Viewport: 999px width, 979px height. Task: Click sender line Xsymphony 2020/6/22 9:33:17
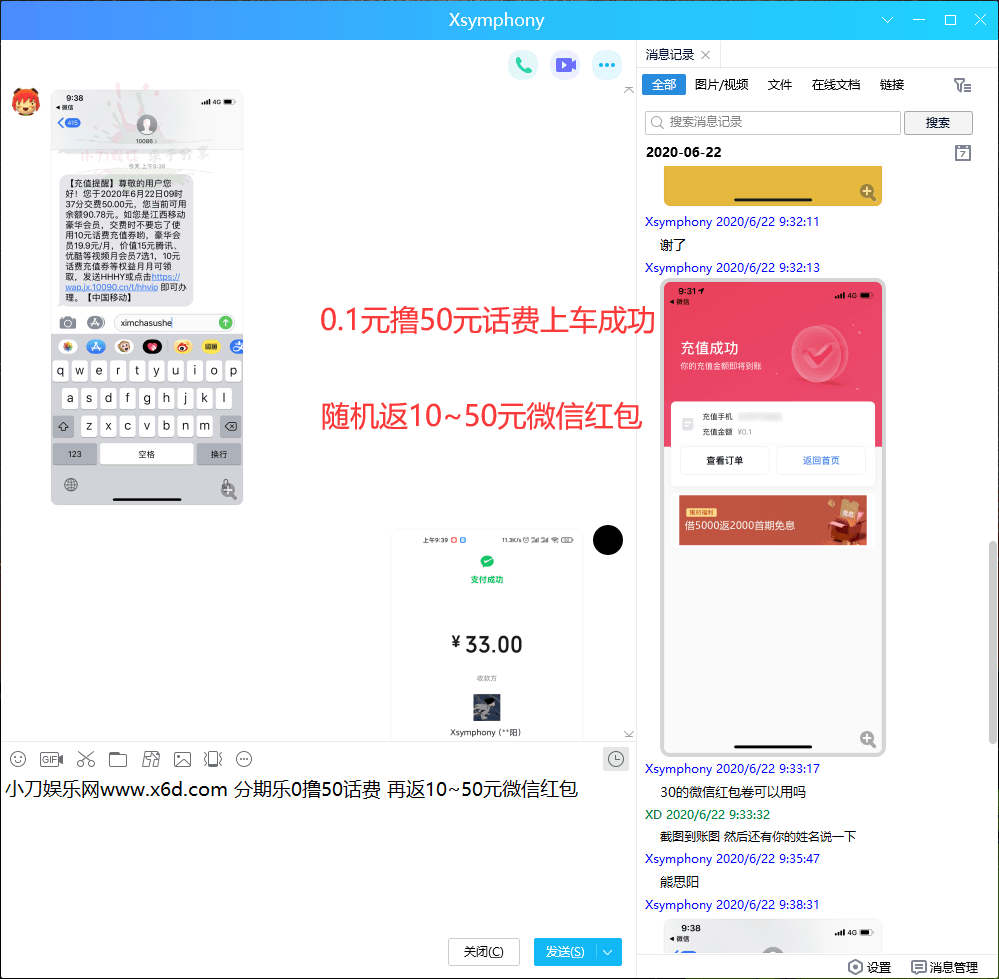(x=732, y=769)
